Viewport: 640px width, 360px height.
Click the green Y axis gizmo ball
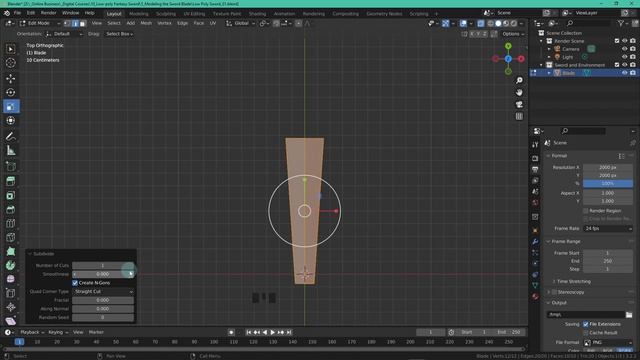(508, 46)
